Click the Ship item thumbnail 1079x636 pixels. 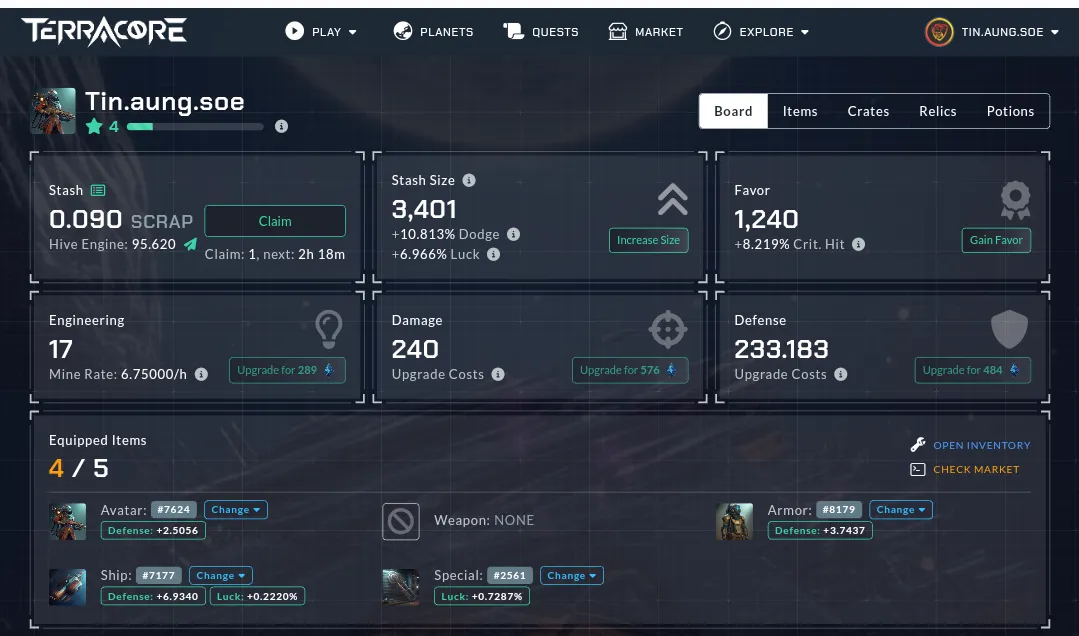pyautogui.click(x=67, y=586)
